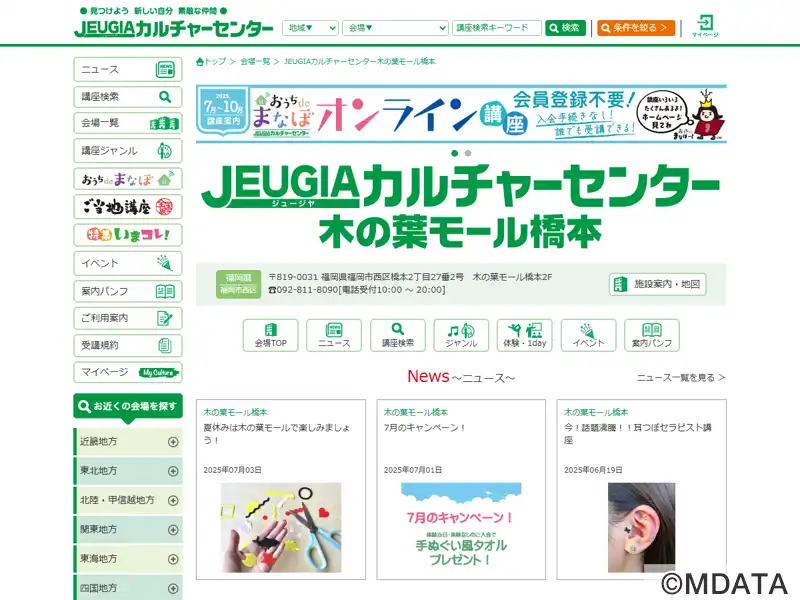Click the 施設案内・地図 button
Screen dimensions: 800x600
click(658, 284)
